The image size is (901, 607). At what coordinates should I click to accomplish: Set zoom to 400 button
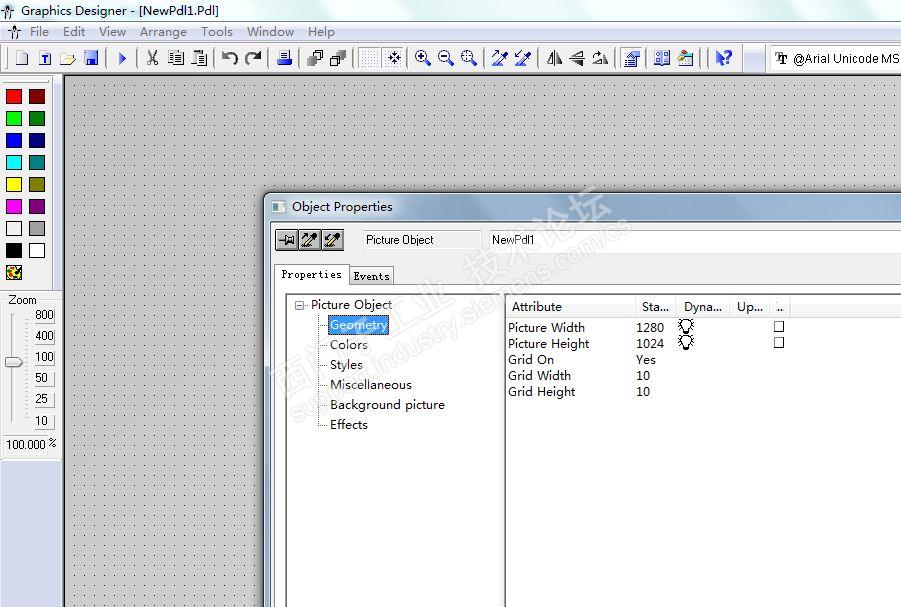point(44,336)
